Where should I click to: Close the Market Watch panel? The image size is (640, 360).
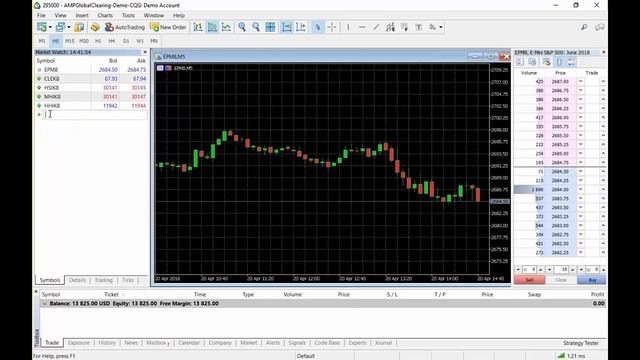pyautogui.click(x=145, y=52)
